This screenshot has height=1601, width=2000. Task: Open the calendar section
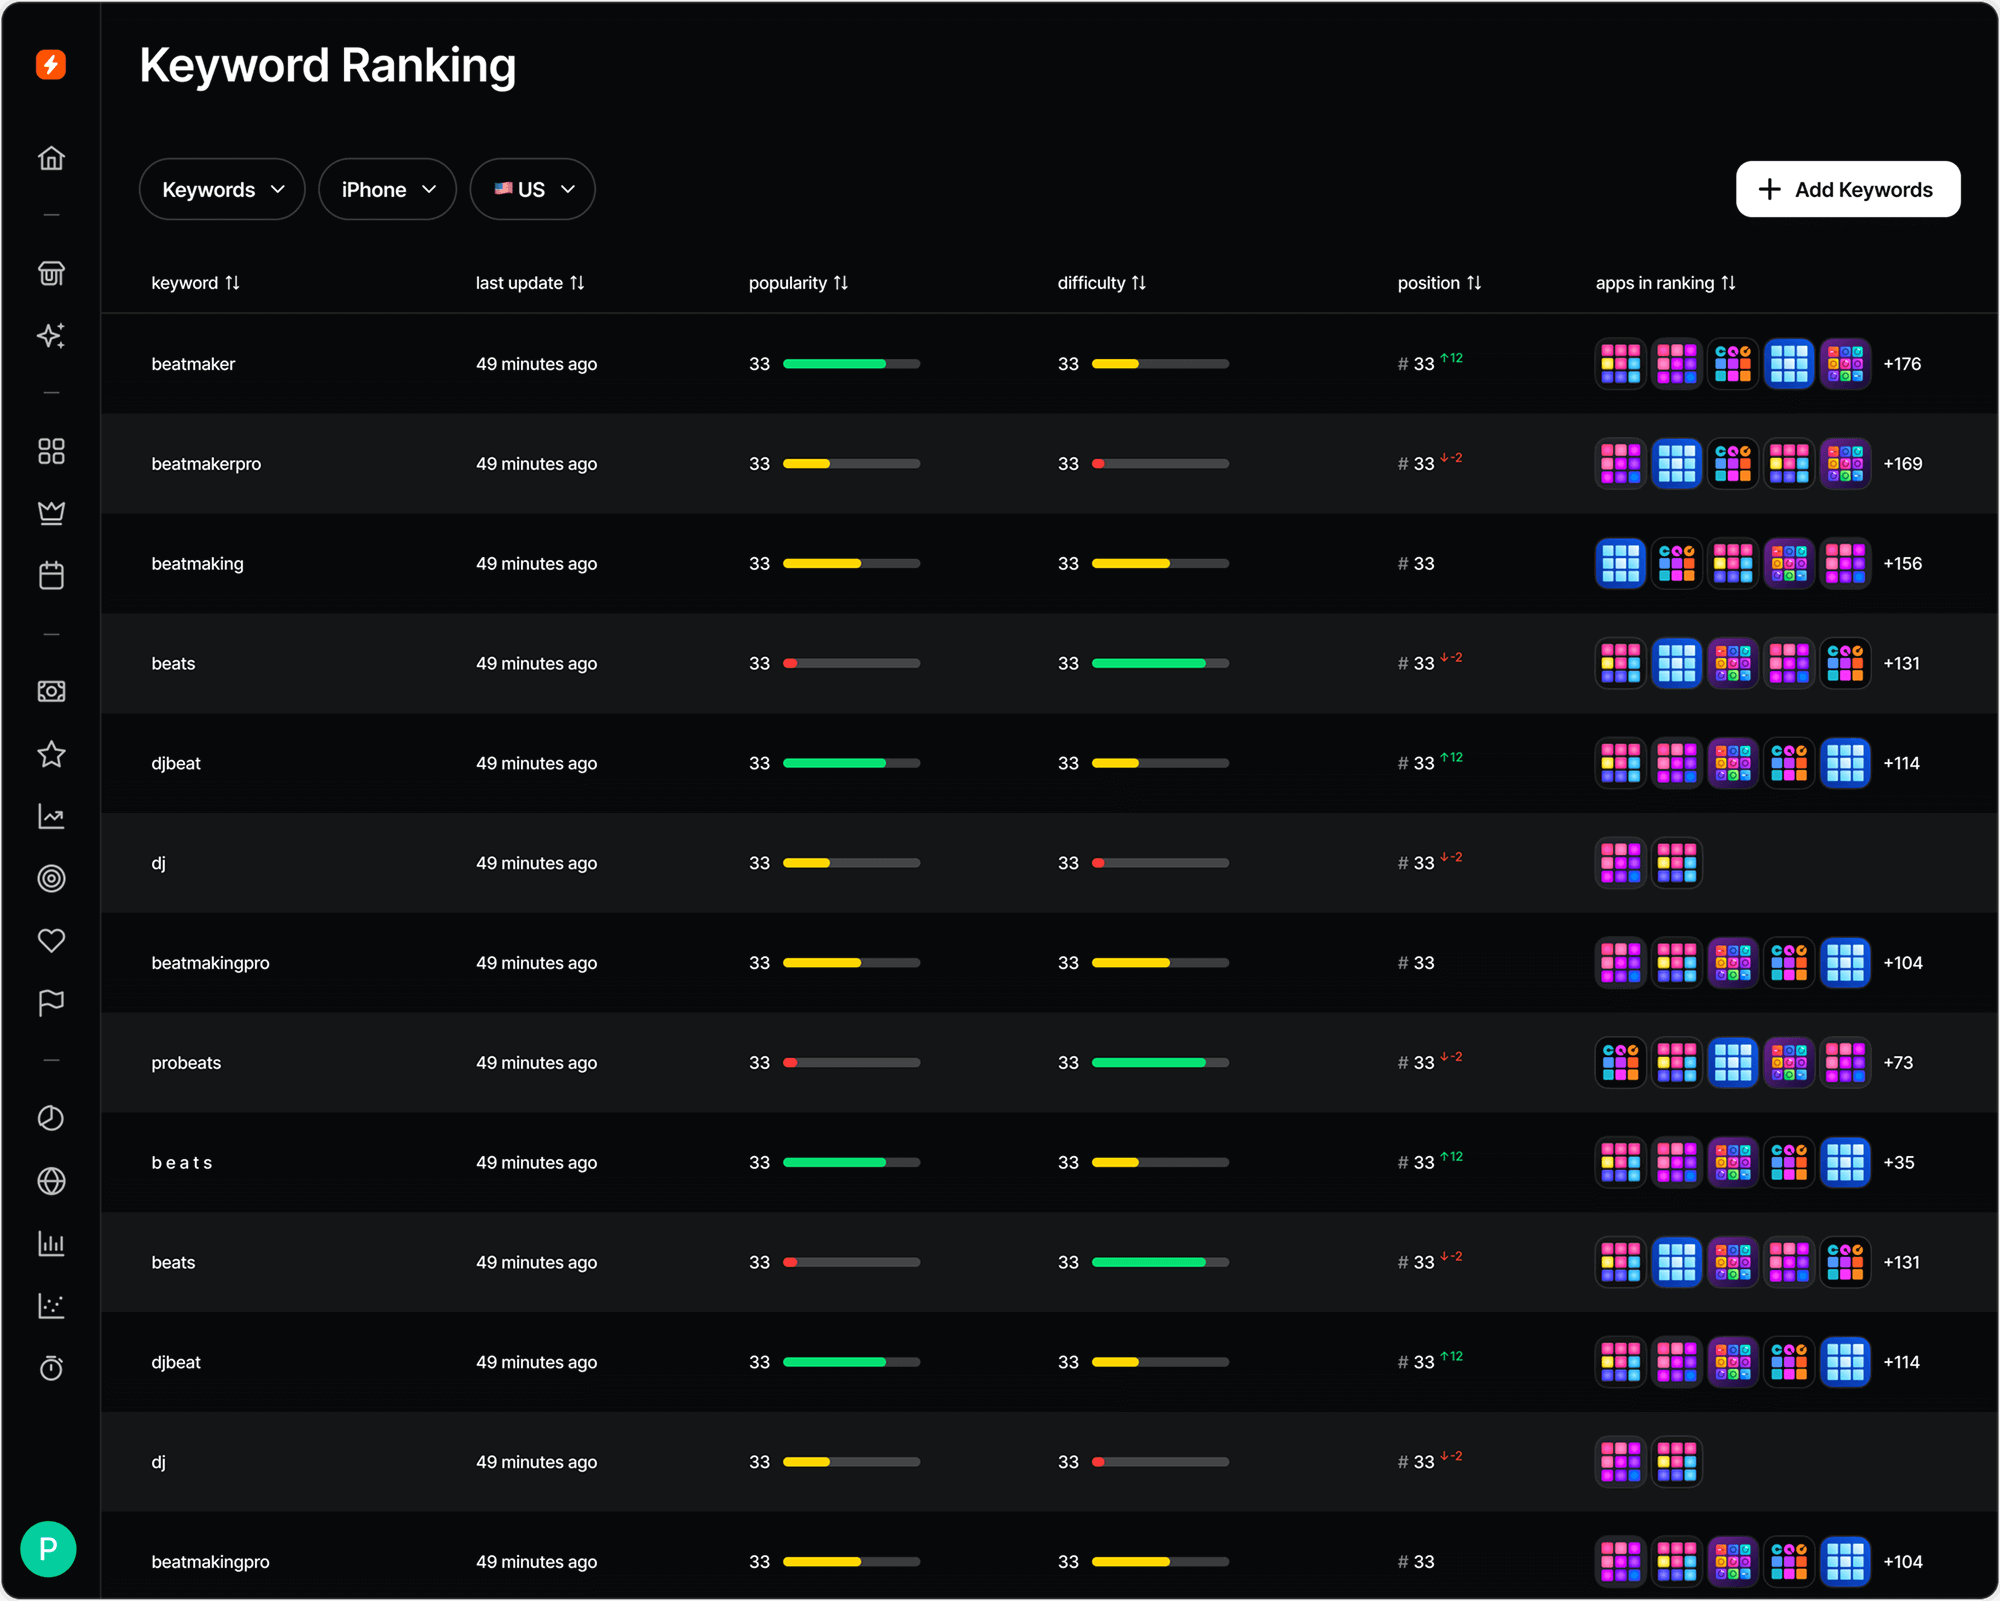(x=51, y=575)
